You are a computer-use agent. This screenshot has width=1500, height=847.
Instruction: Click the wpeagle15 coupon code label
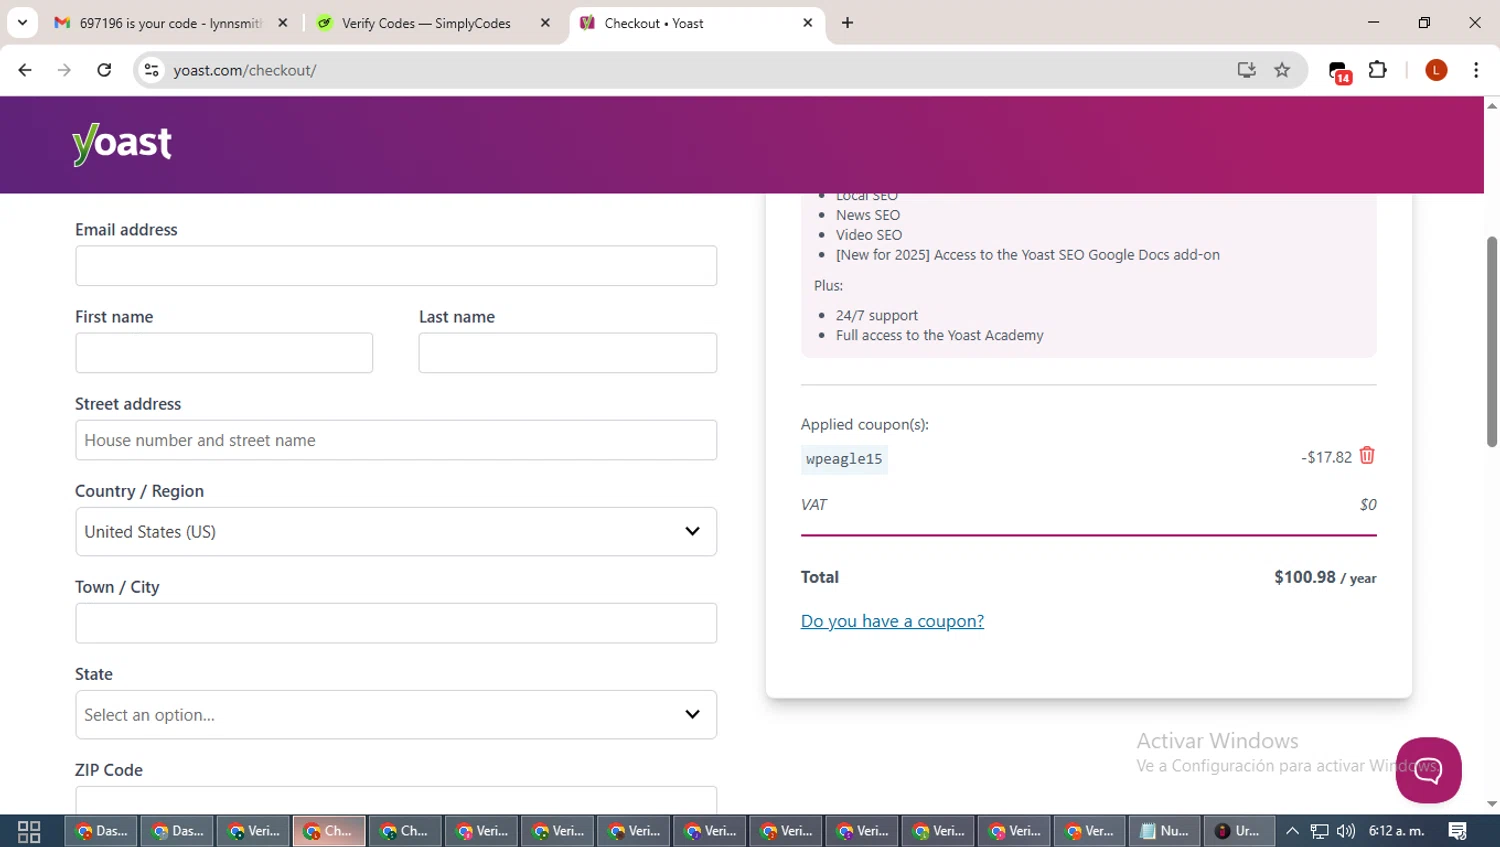[x=844, y=459]
